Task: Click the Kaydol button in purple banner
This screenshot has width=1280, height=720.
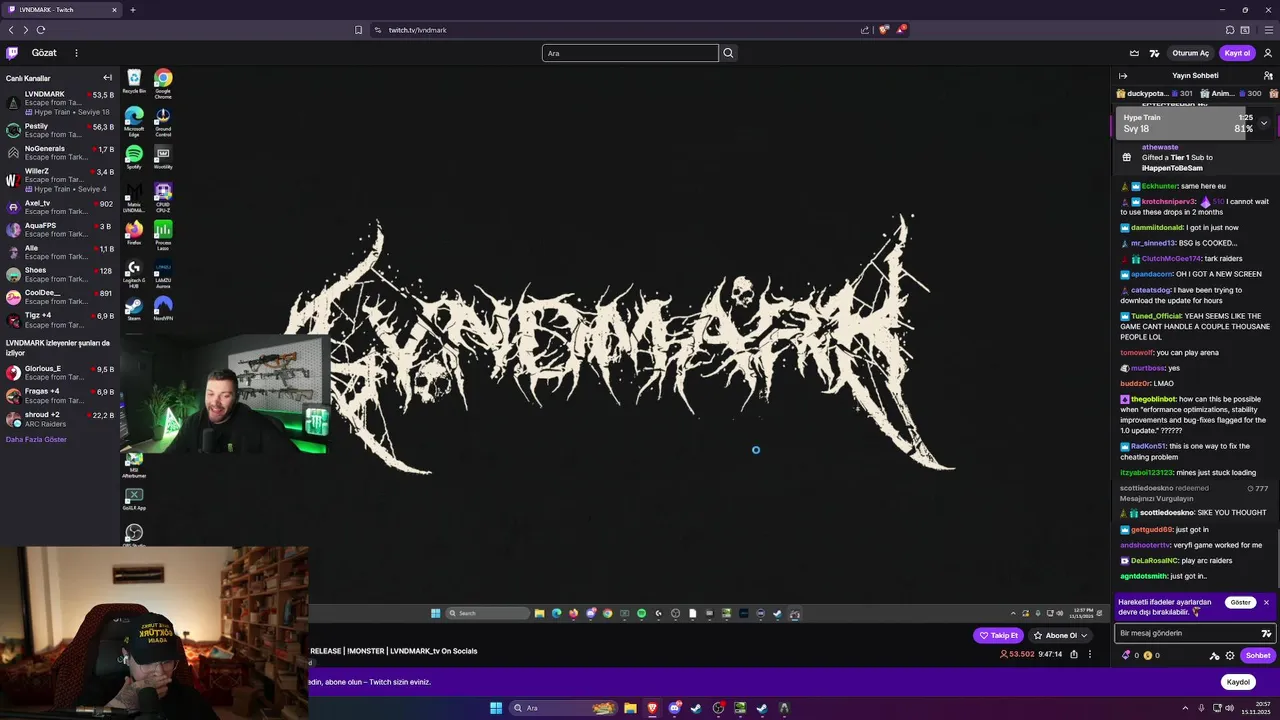Action: 1238,682
